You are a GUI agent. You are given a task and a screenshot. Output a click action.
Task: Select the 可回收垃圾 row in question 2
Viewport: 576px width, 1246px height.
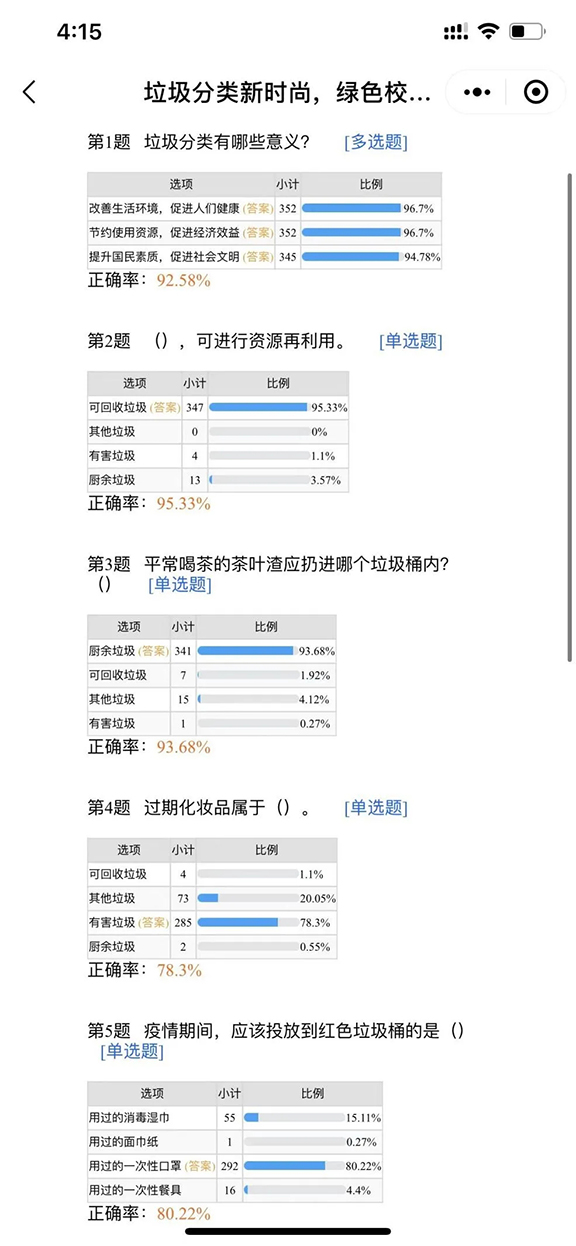pos(218,408)
